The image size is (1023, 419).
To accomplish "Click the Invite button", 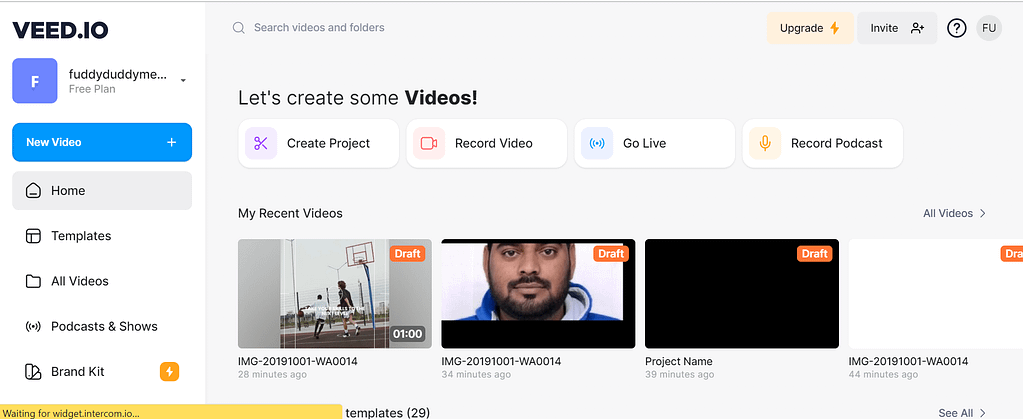I will pos(897,28).
